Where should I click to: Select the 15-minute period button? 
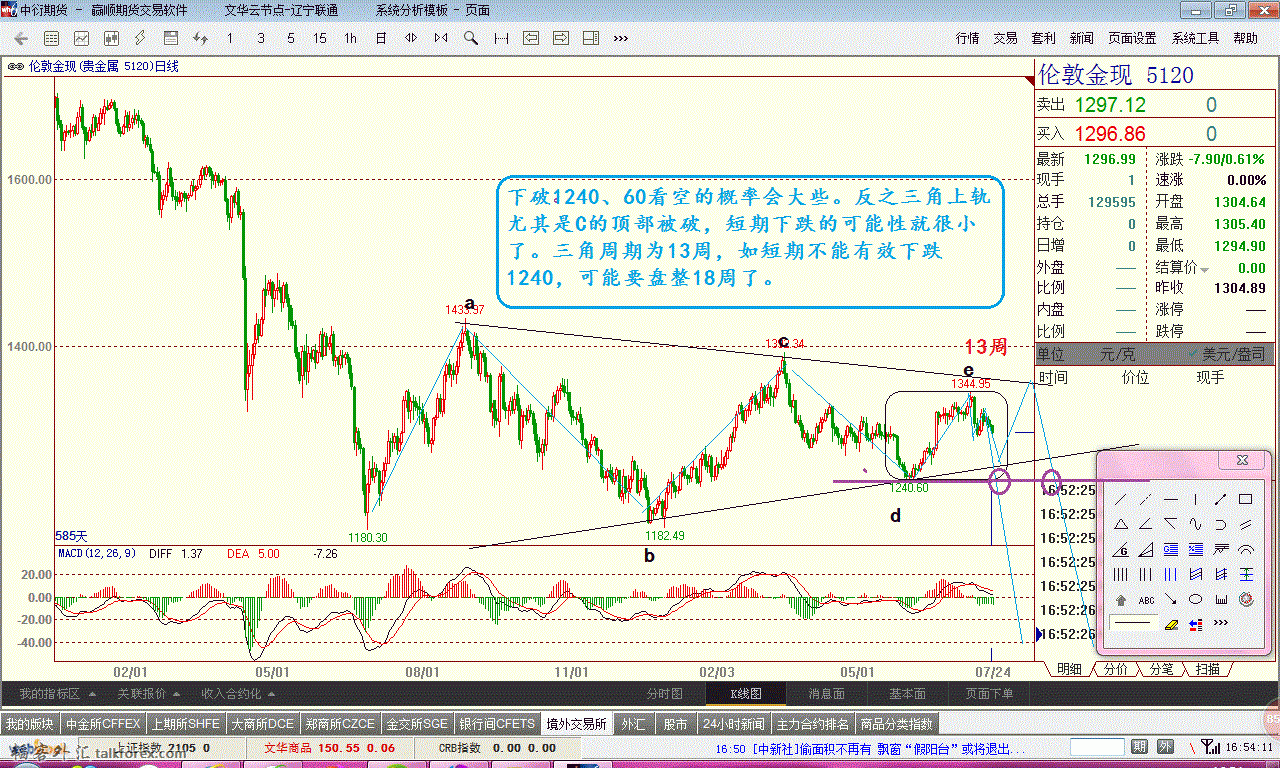pos(320,38)
